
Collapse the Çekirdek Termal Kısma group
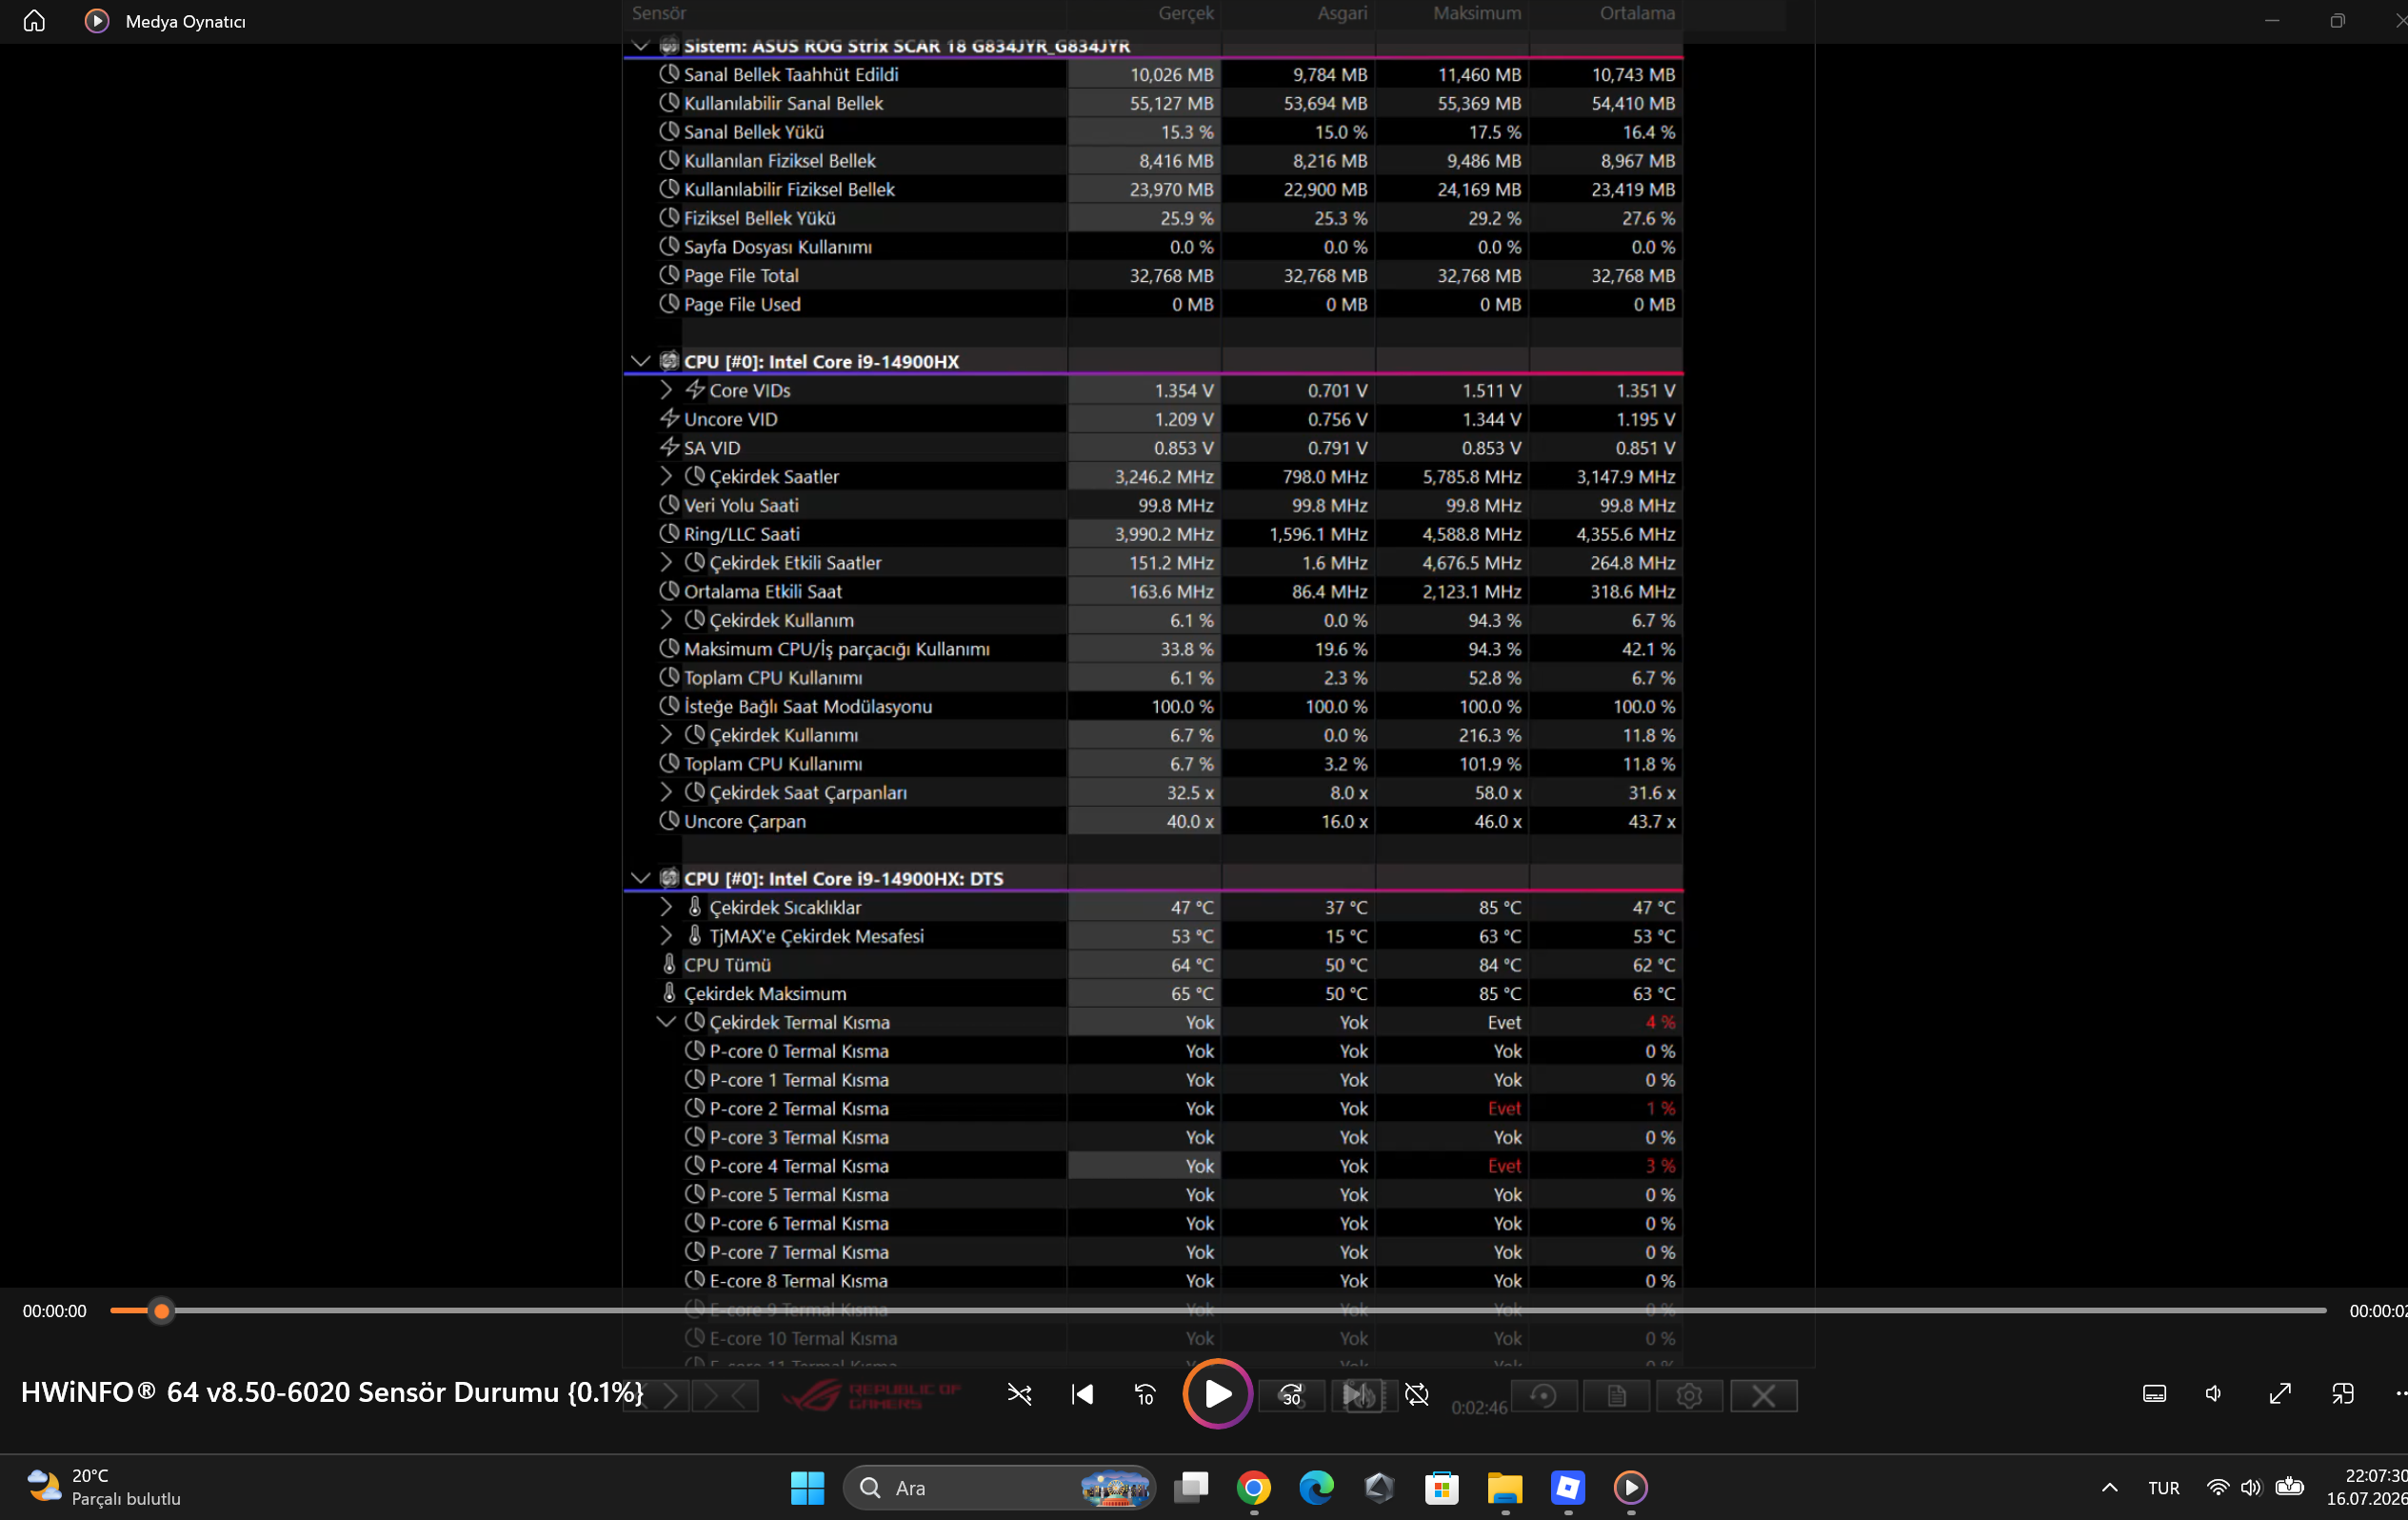tap(667, 1022)
